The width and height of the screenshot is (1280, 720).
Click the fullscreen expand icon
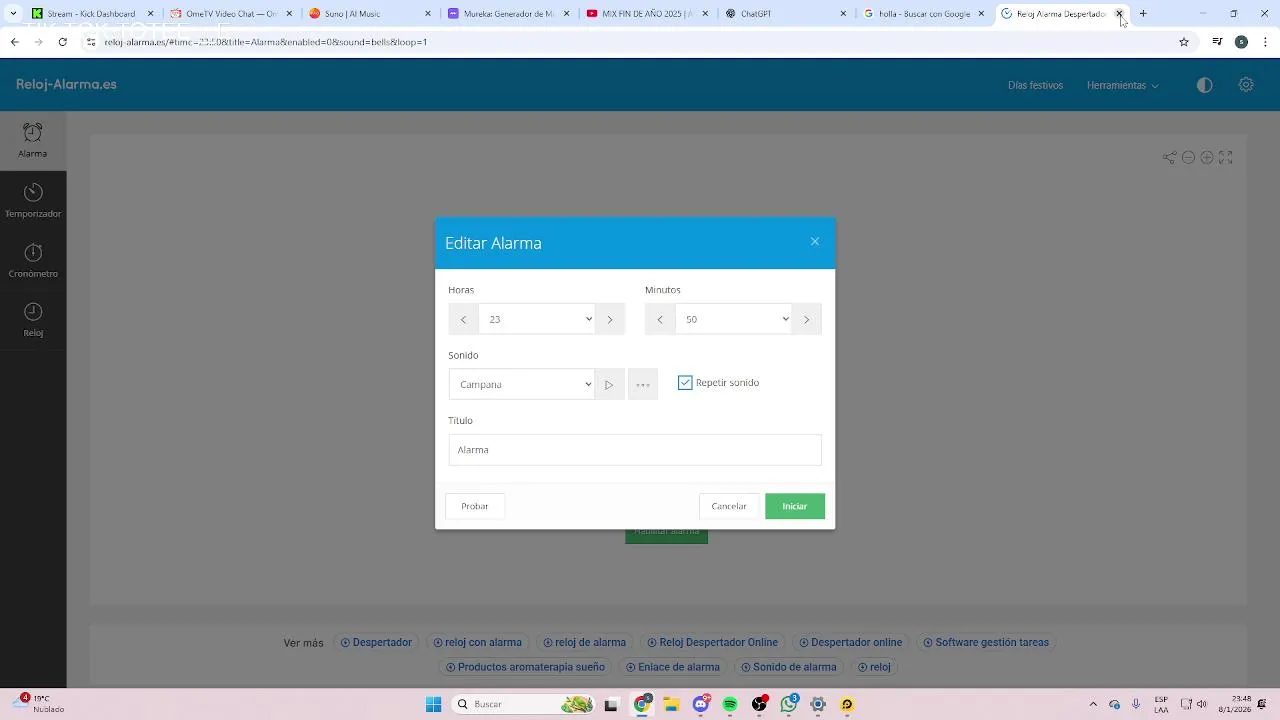pyautogui.click(x=1226, y=157)
